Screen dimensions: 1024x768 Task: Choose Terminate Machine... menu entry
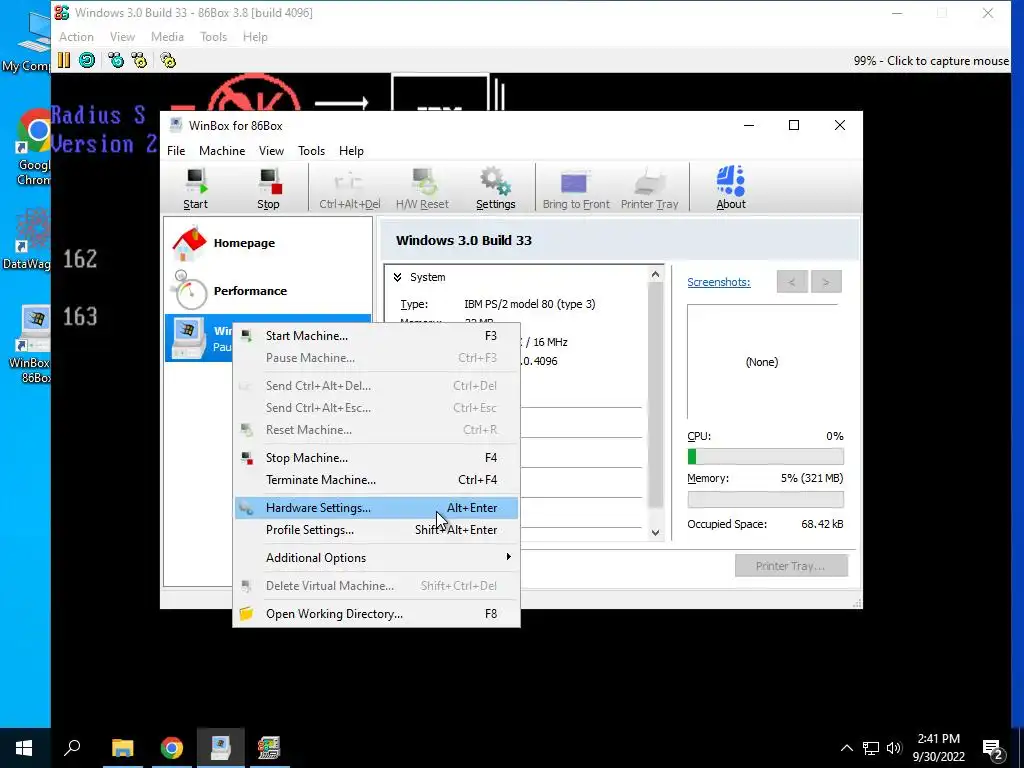(x=377, y=480)
